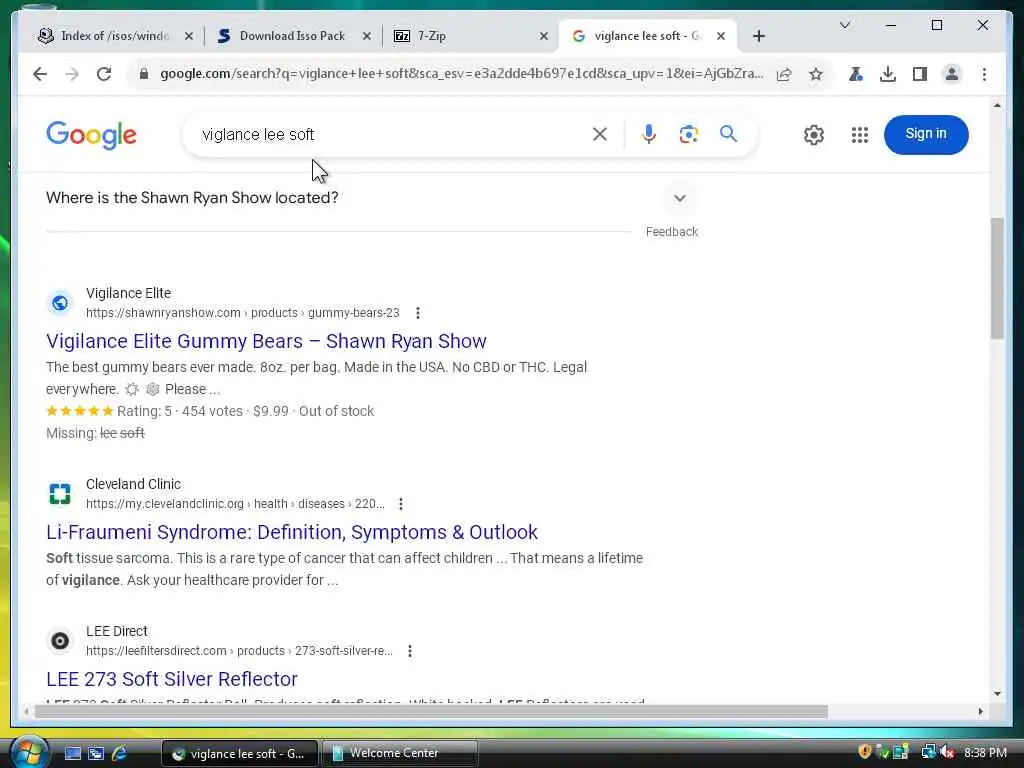Open a new tab with plus button
The image size is (1024, 768).
click(758, 37)
